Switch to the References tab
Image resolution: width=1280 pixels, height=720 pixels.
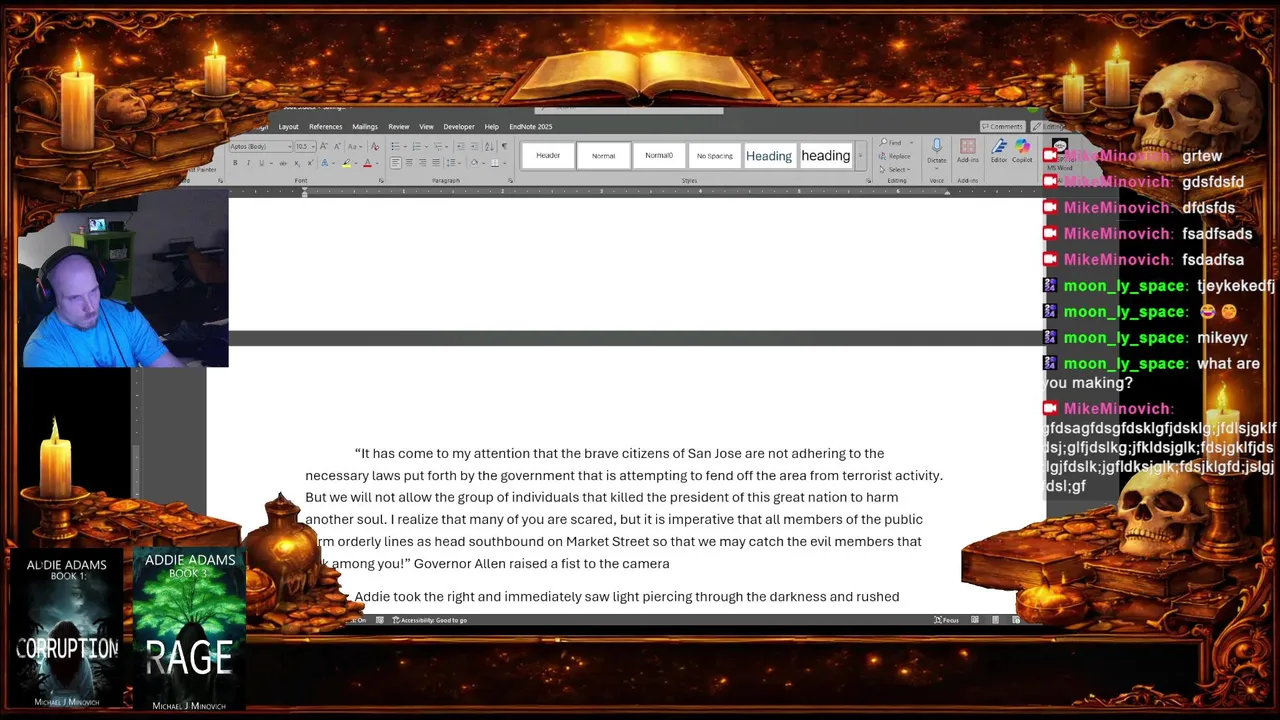pos(325,127)
